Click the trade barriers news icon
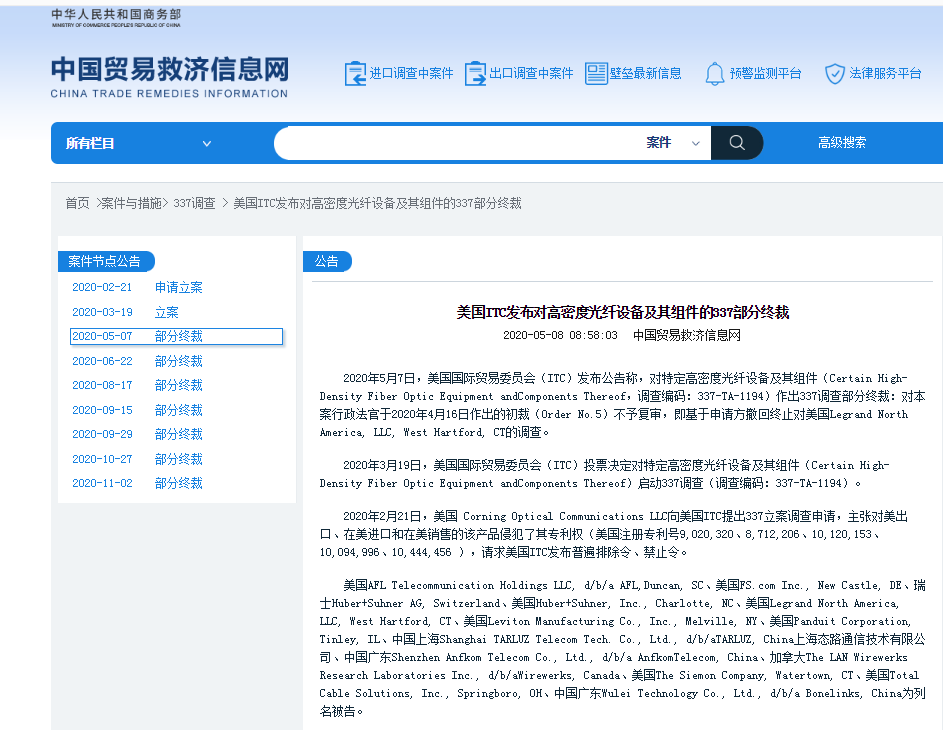943x730 pixels. (596, 73)
